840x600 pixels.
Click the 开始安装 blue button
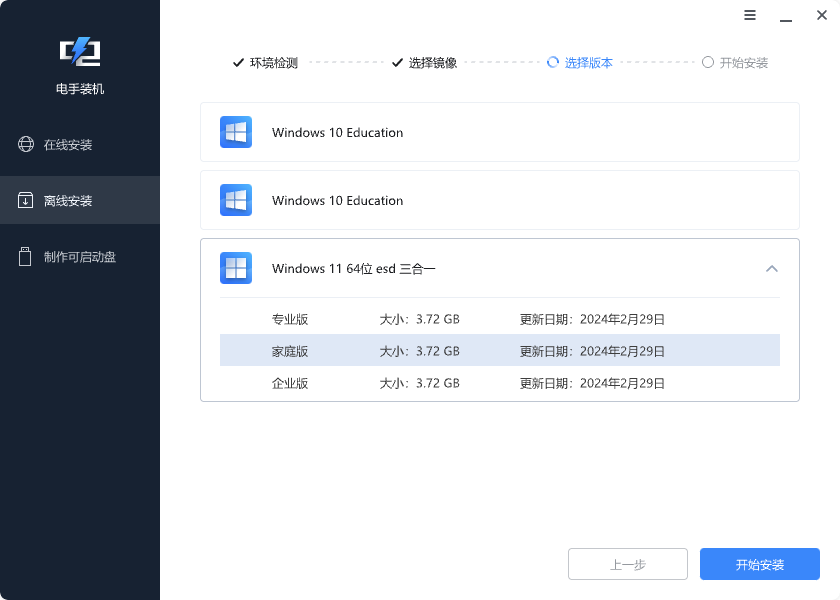[759, 564]
